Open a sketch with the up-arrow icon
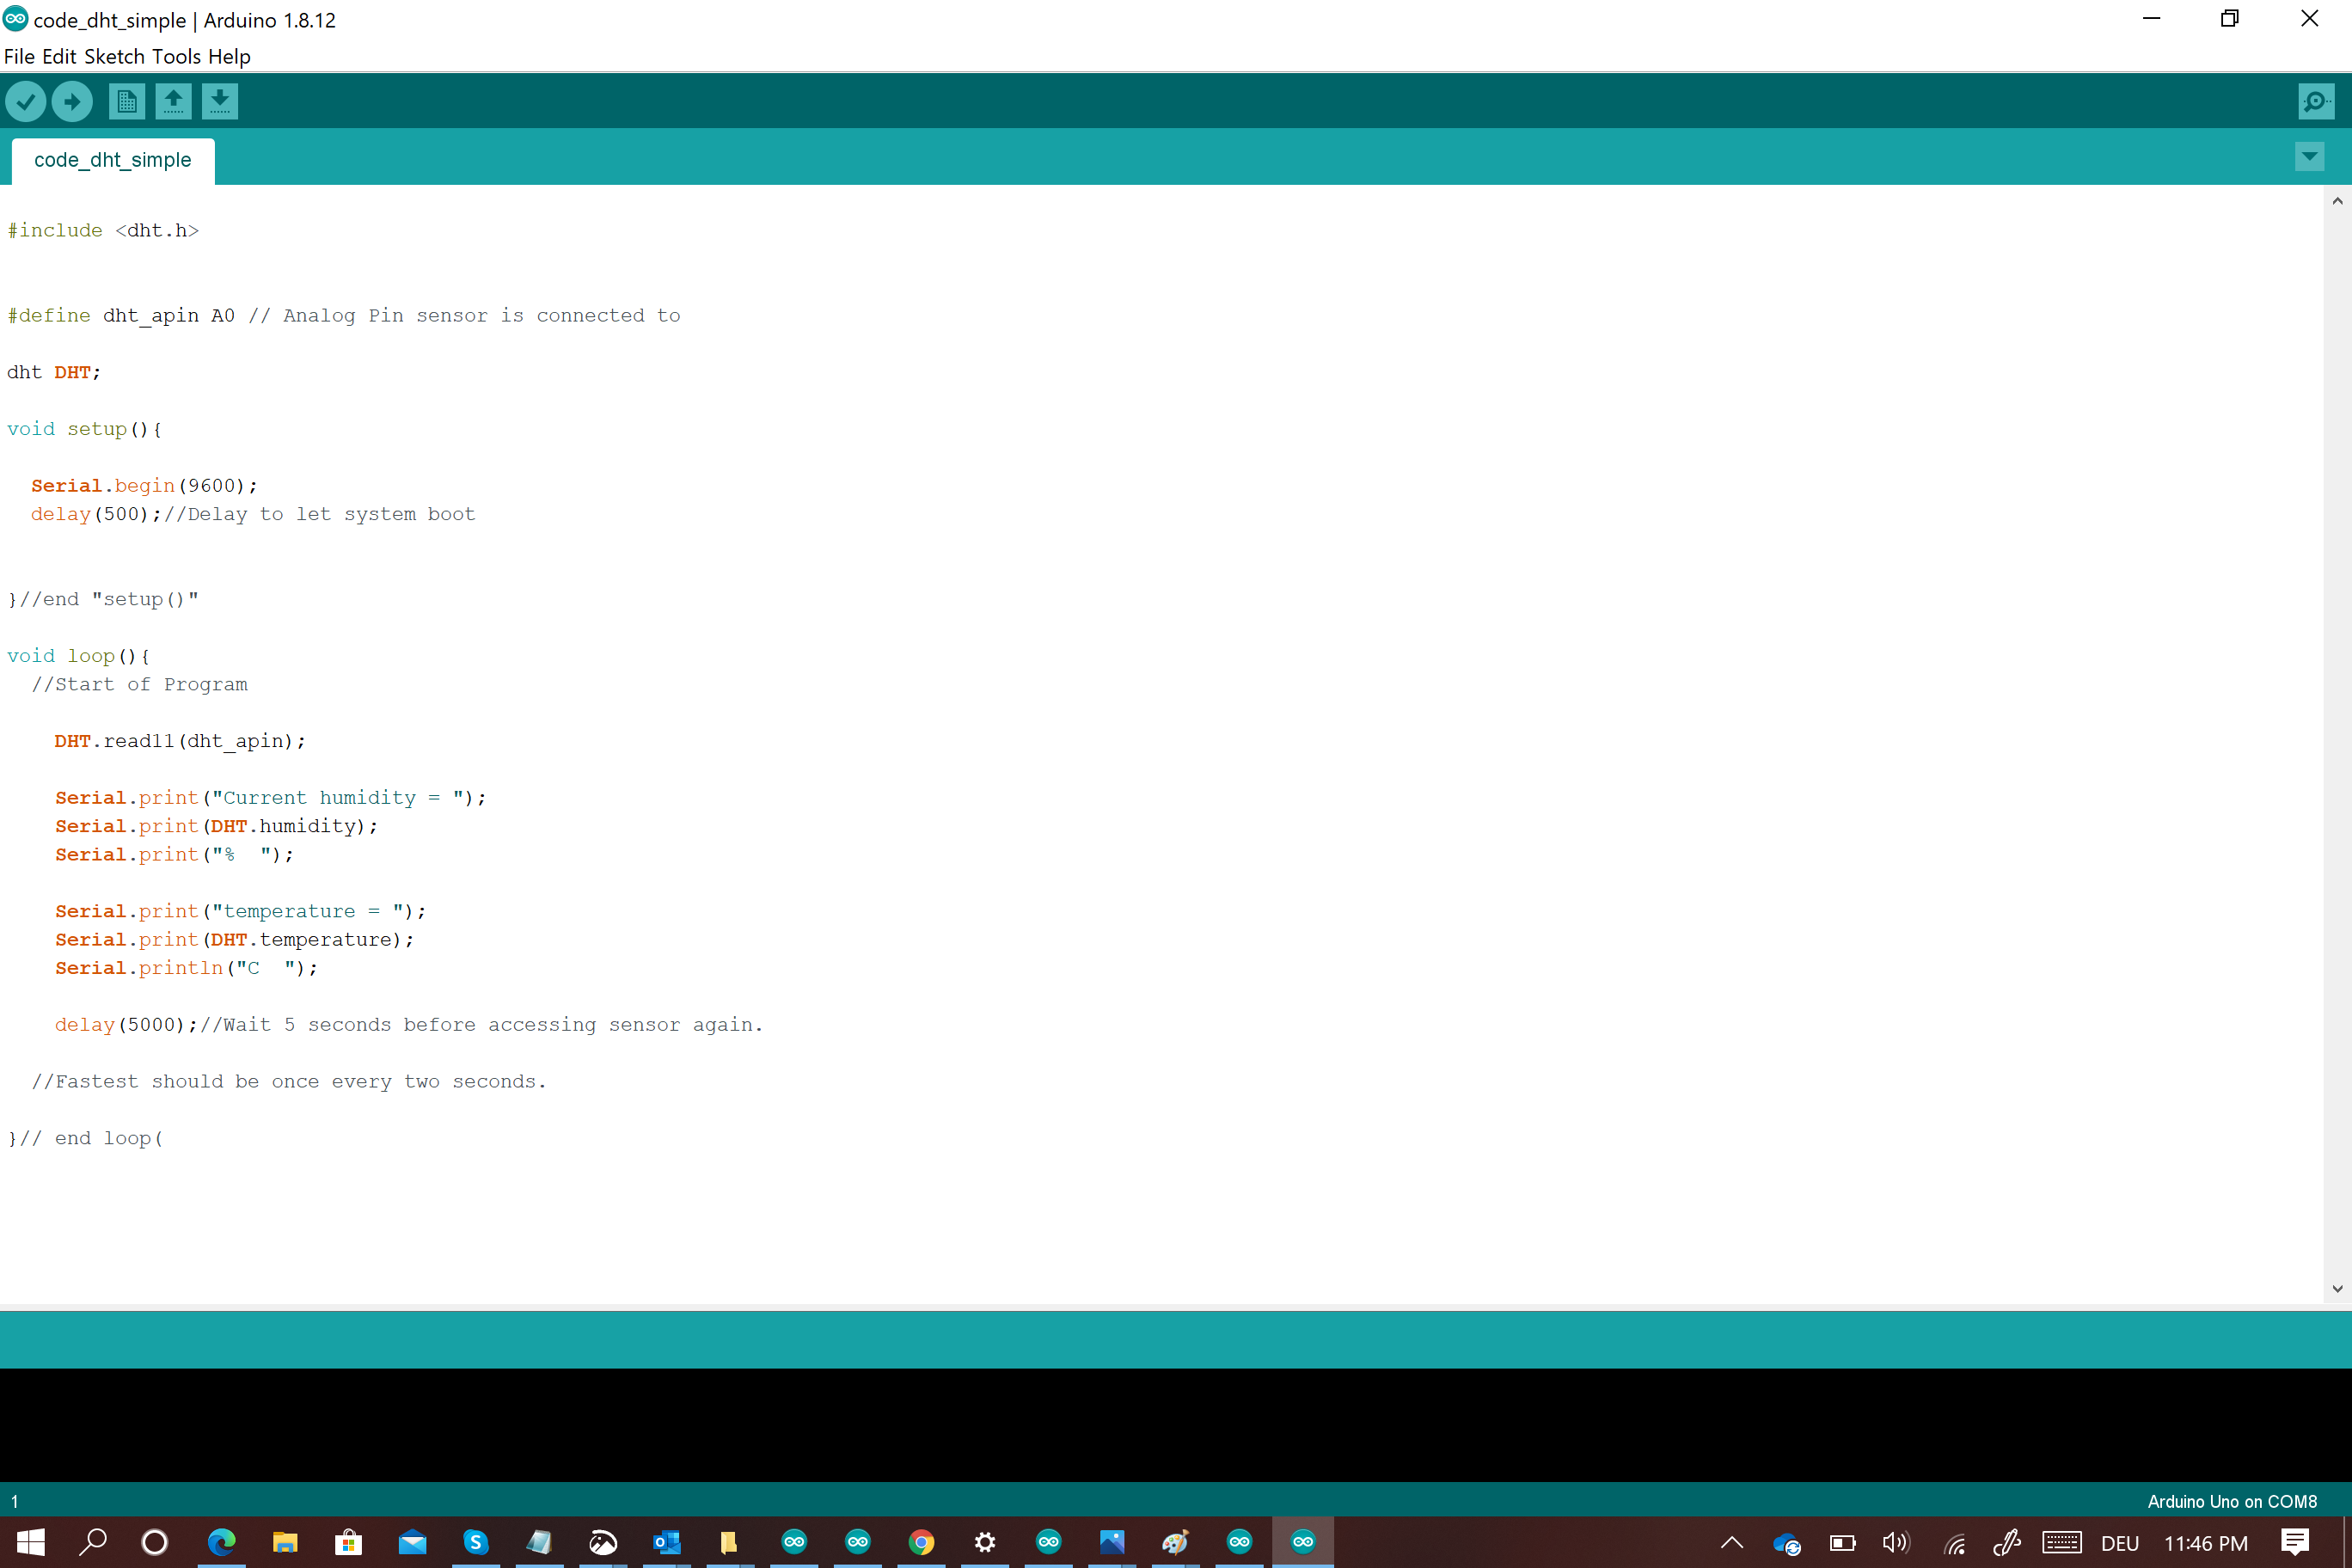The height and width of the screenshot is (1568, 2352). coord(173,101)
